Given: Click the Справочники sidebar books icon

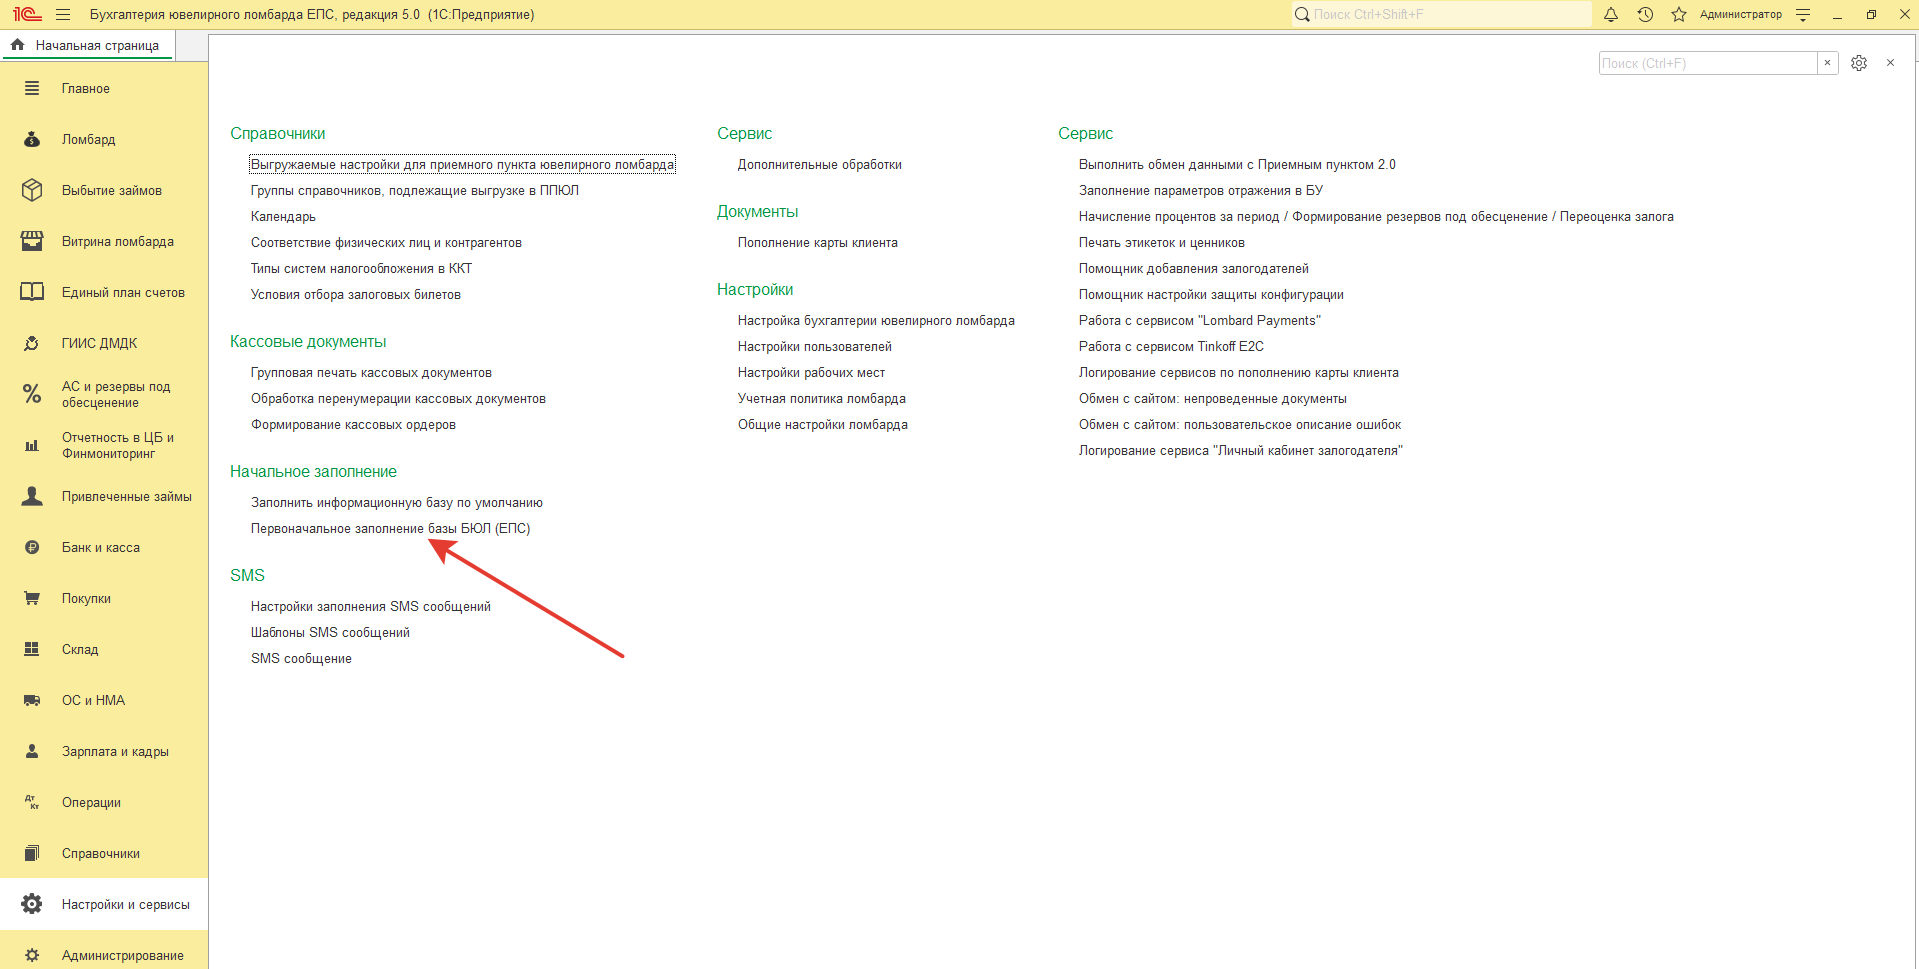Looking at the screenshot, I should tap(32, 853).
